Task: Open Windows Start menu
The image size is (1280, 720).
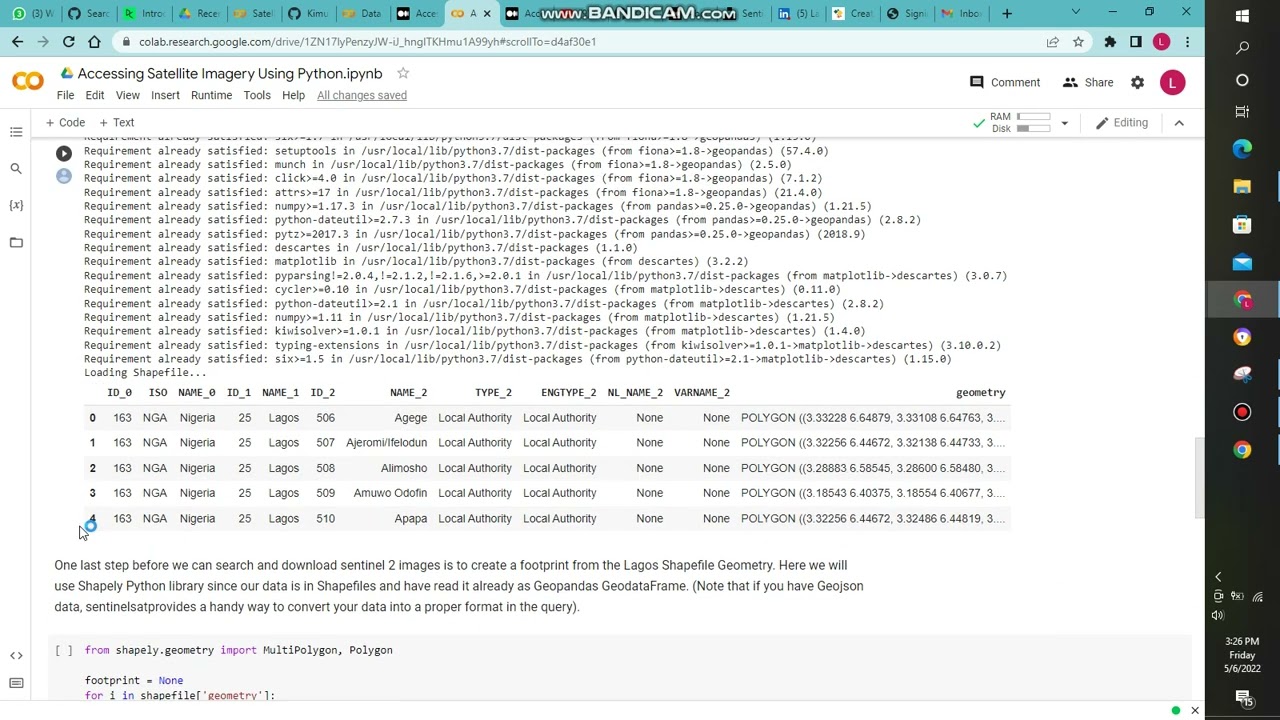Action: (x=1242, y=16)
